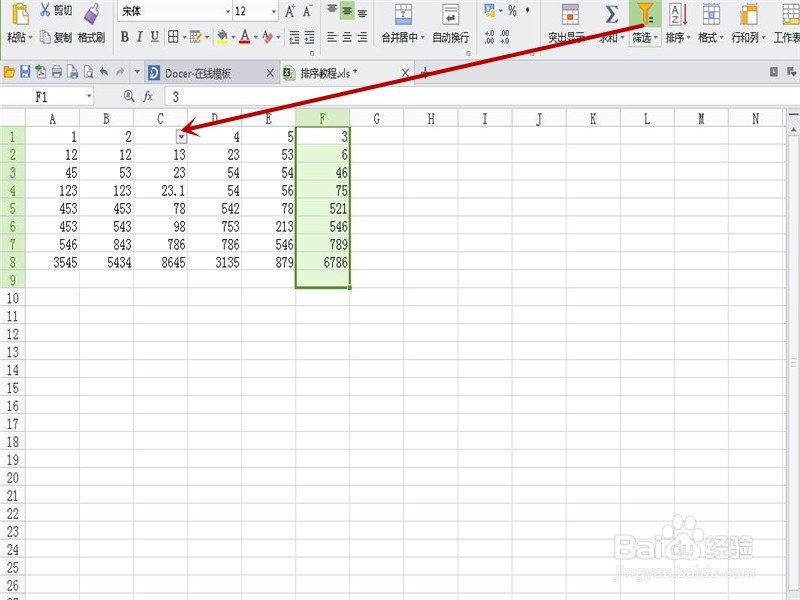The width and height of the screenshot is (800, 600).
Task: Click the formula bar containing 3
Action: pos(480,96)
